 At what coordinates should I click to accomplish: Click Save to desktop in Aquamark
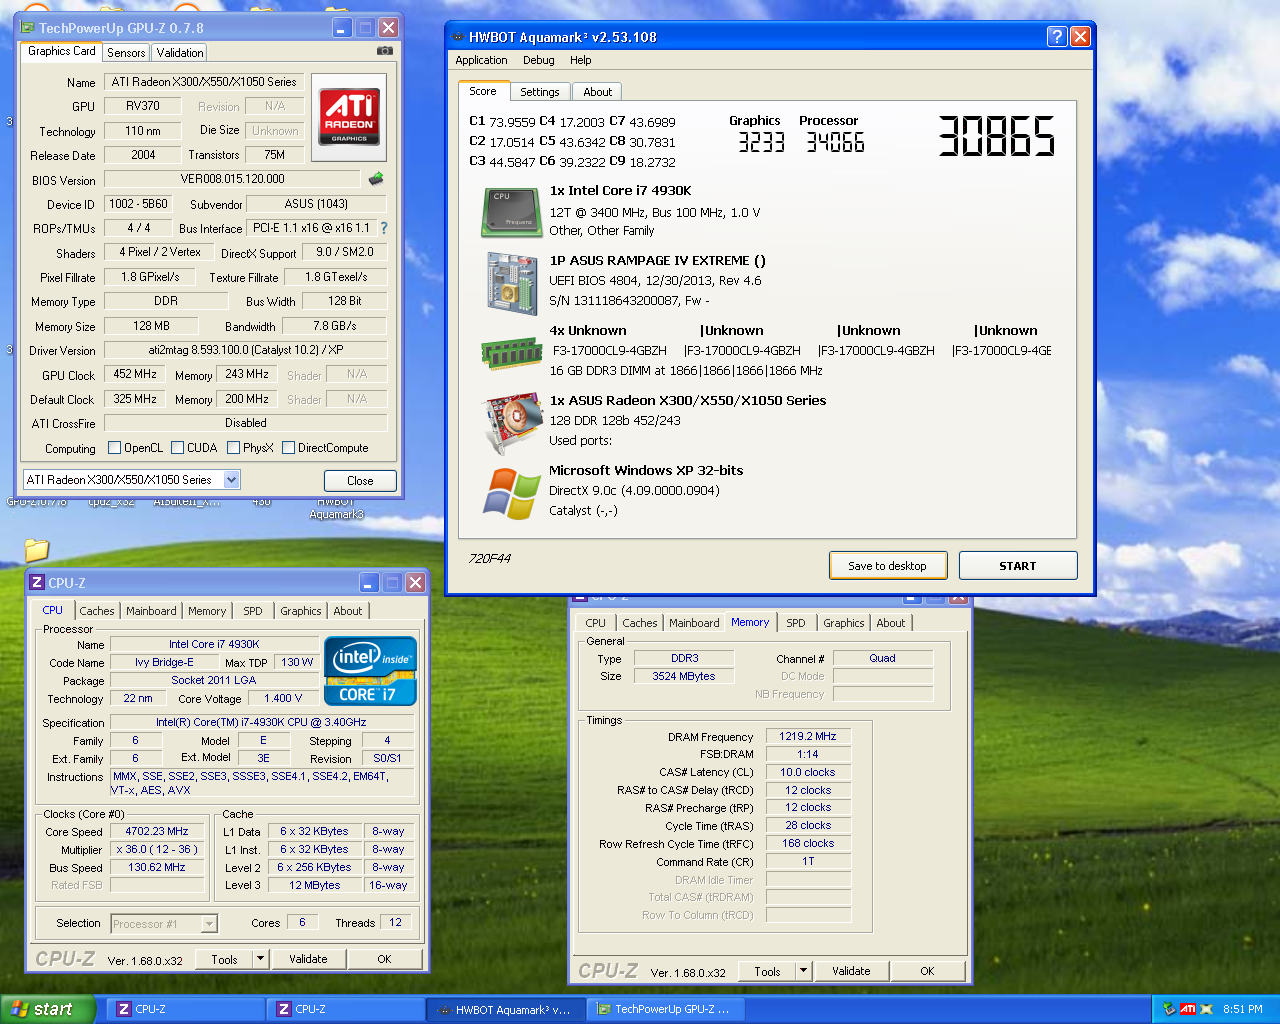[887, 566]
